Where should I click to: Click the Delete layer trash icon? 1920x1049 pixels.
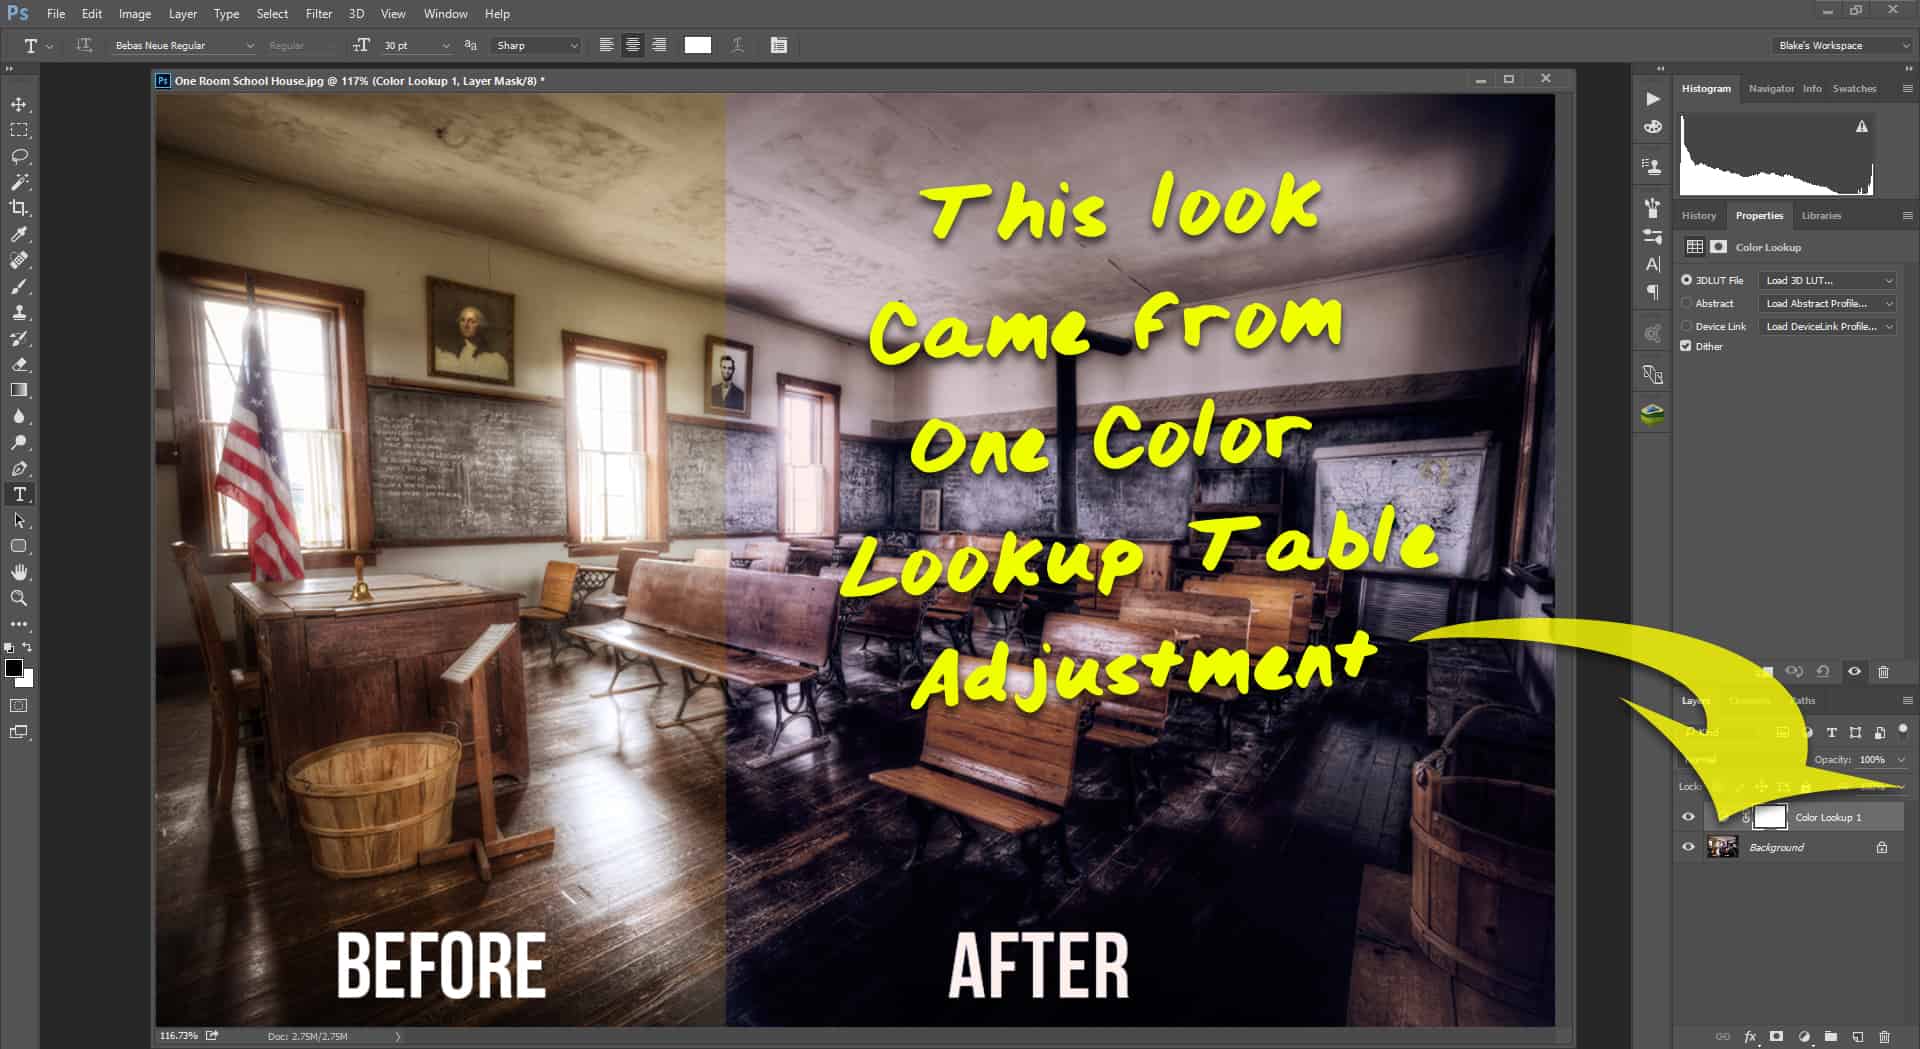(x=1885, y=1036)
